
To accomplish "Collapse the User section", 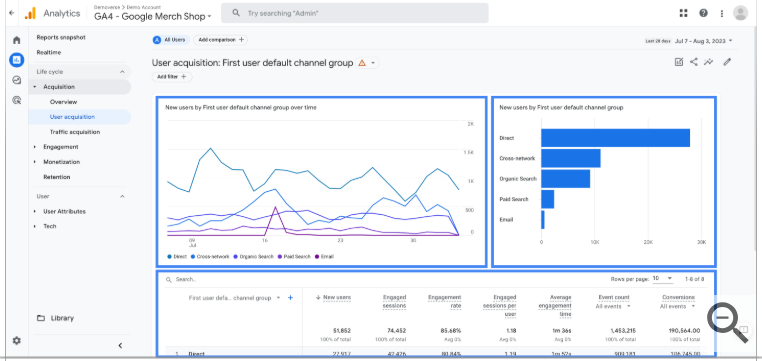I will click(122, 196).
